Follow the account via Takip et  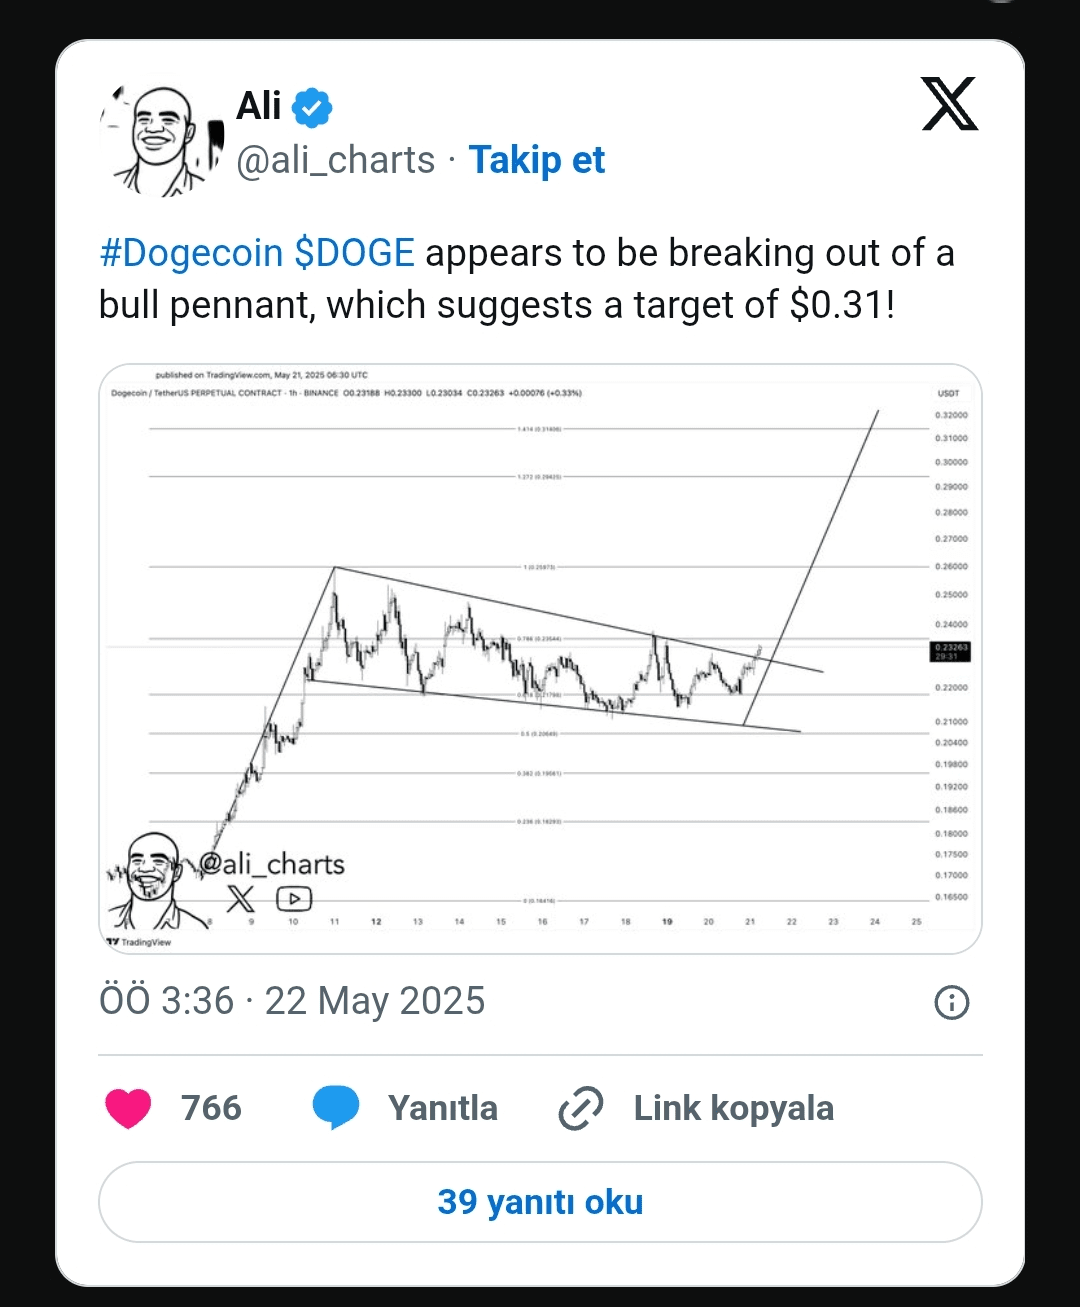click(537, 160)
